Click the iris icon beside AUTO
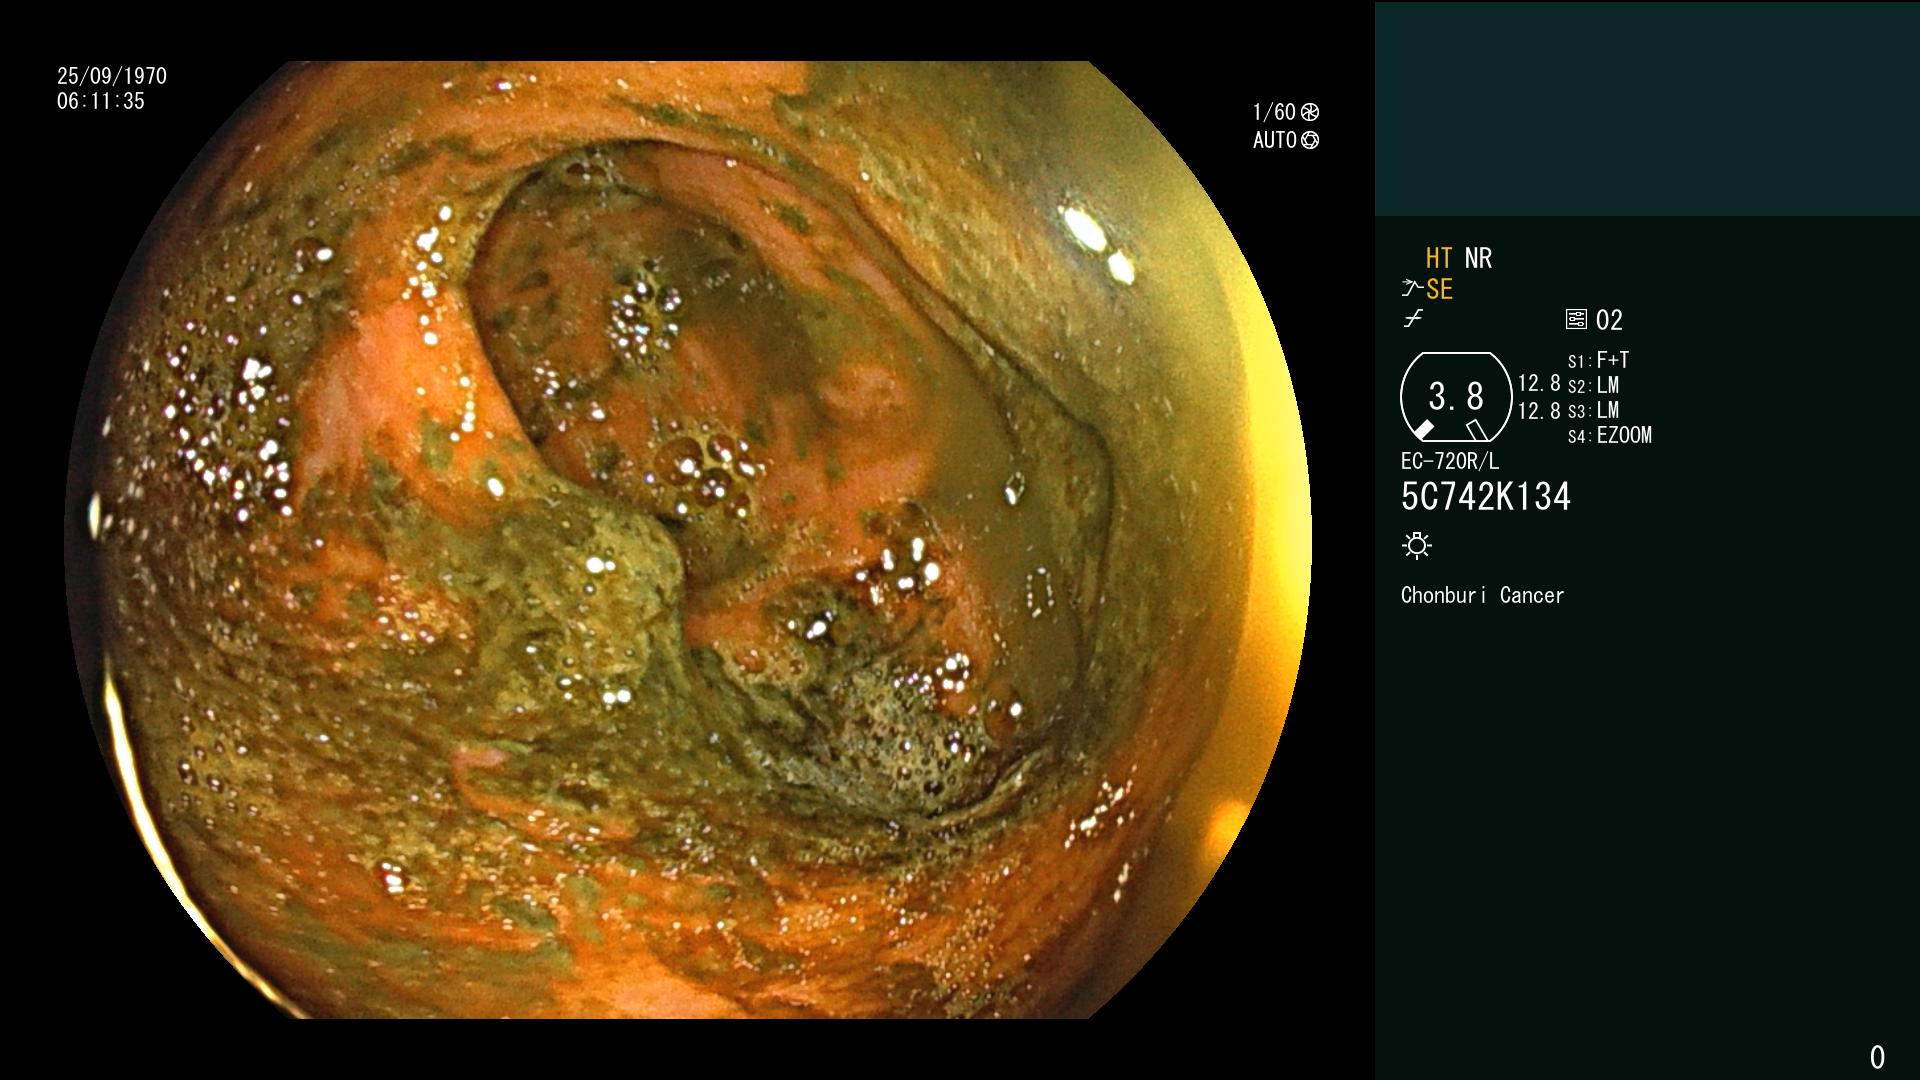This screenshot has width=1920, height=1080. point(1310,140)
